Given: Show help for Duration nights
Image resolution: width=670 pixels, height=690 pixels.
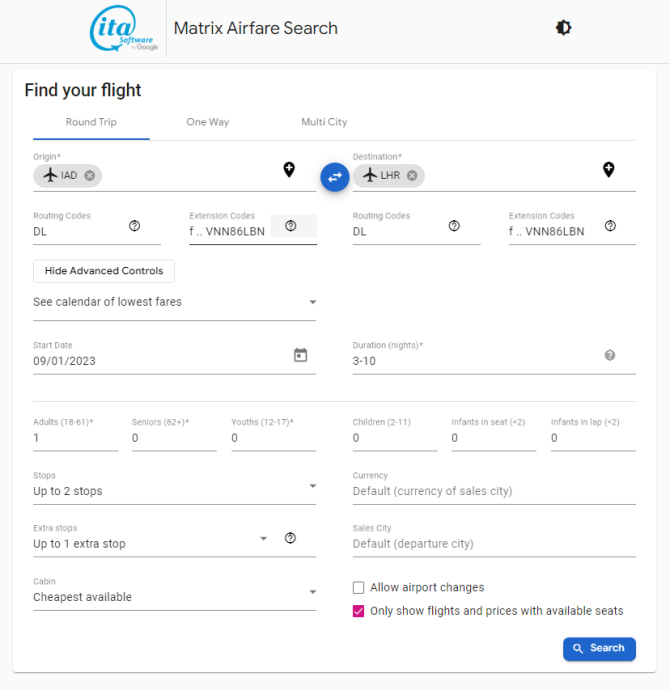Looking at the screenshot, I should (x=610, y=355).
